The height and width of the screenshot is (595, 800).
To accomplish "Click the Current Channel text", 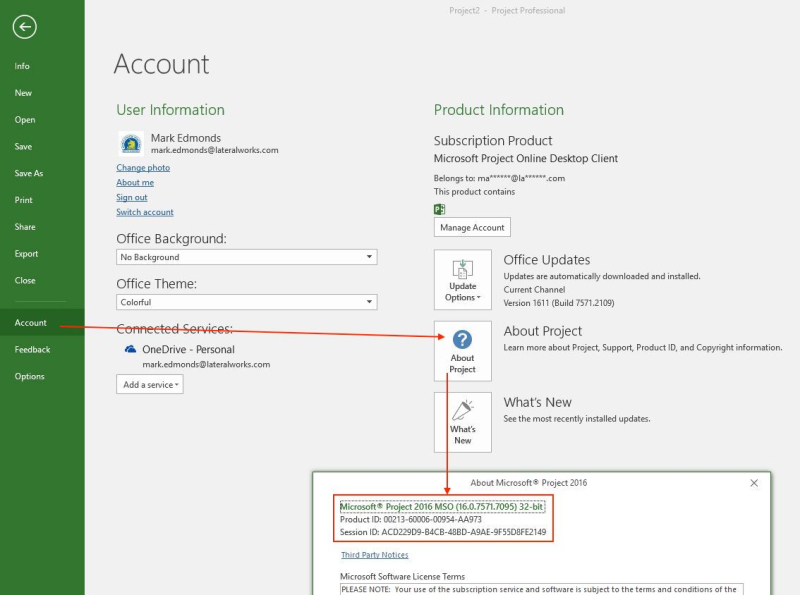I will (x=534, y=289).
